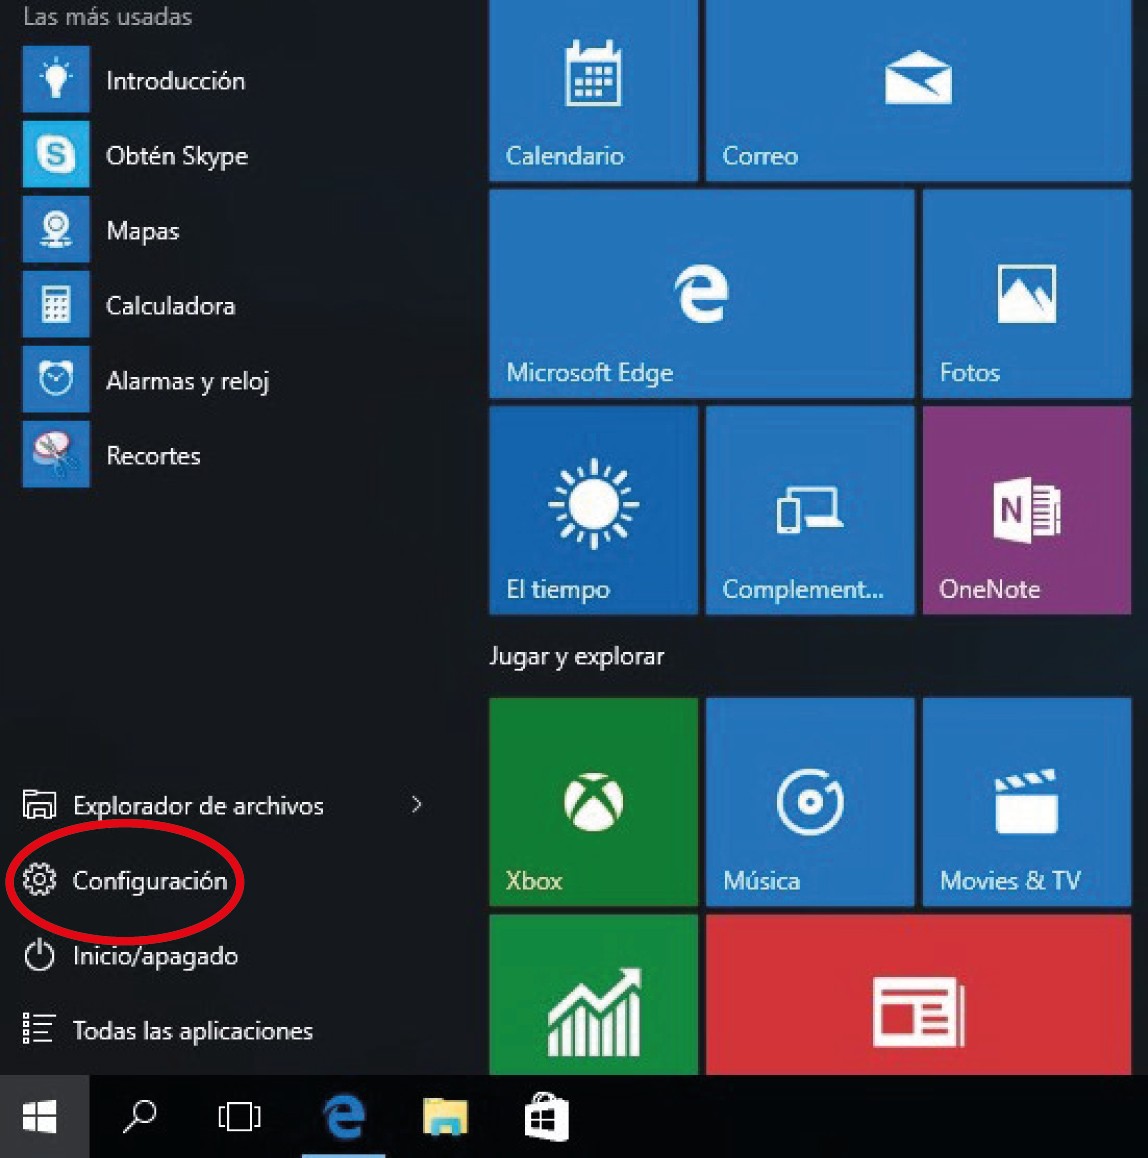The height and width of the screenshot is (1158, 1148).
Task: Open the red news tile
Action: (918, 995)
